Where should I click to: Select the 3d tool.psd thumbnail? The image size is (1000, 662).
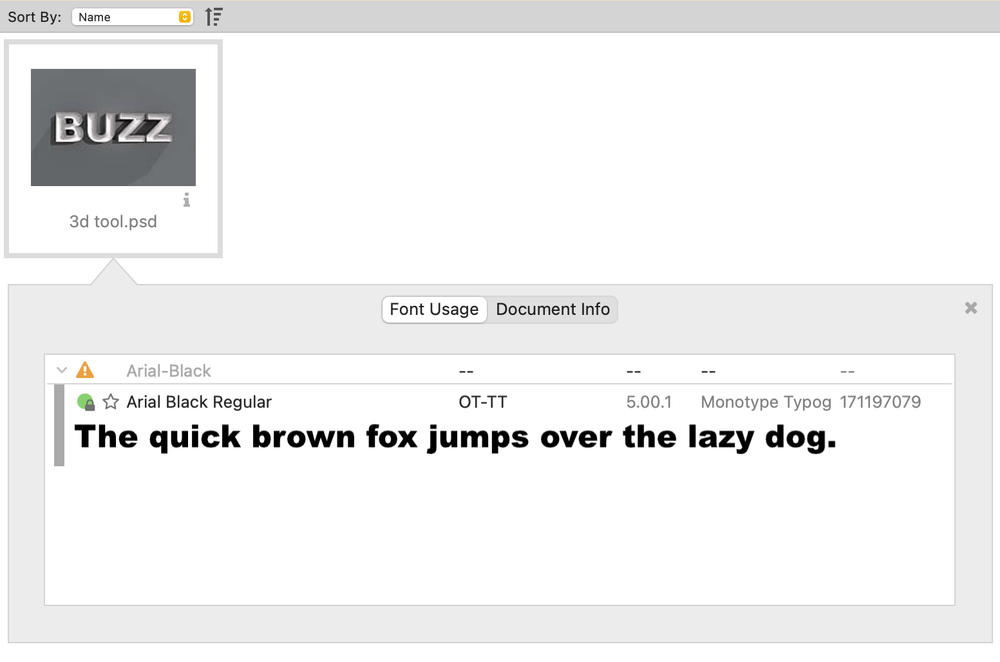[x=114, y=128]
